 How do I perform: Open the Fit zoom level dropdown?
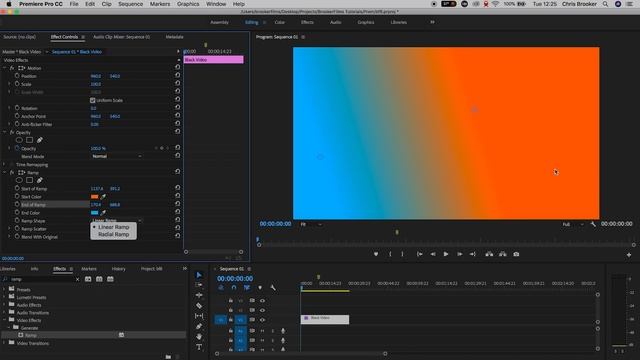tap(311, 224)
